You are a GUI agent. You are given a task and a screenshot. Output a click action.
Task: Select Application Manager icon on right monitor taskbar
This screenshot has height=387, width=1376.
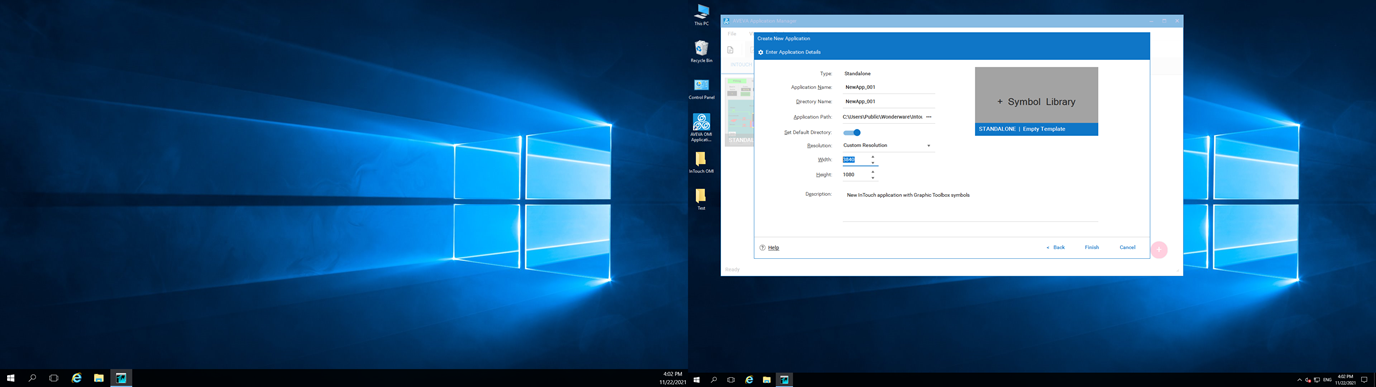click(785, 380)
